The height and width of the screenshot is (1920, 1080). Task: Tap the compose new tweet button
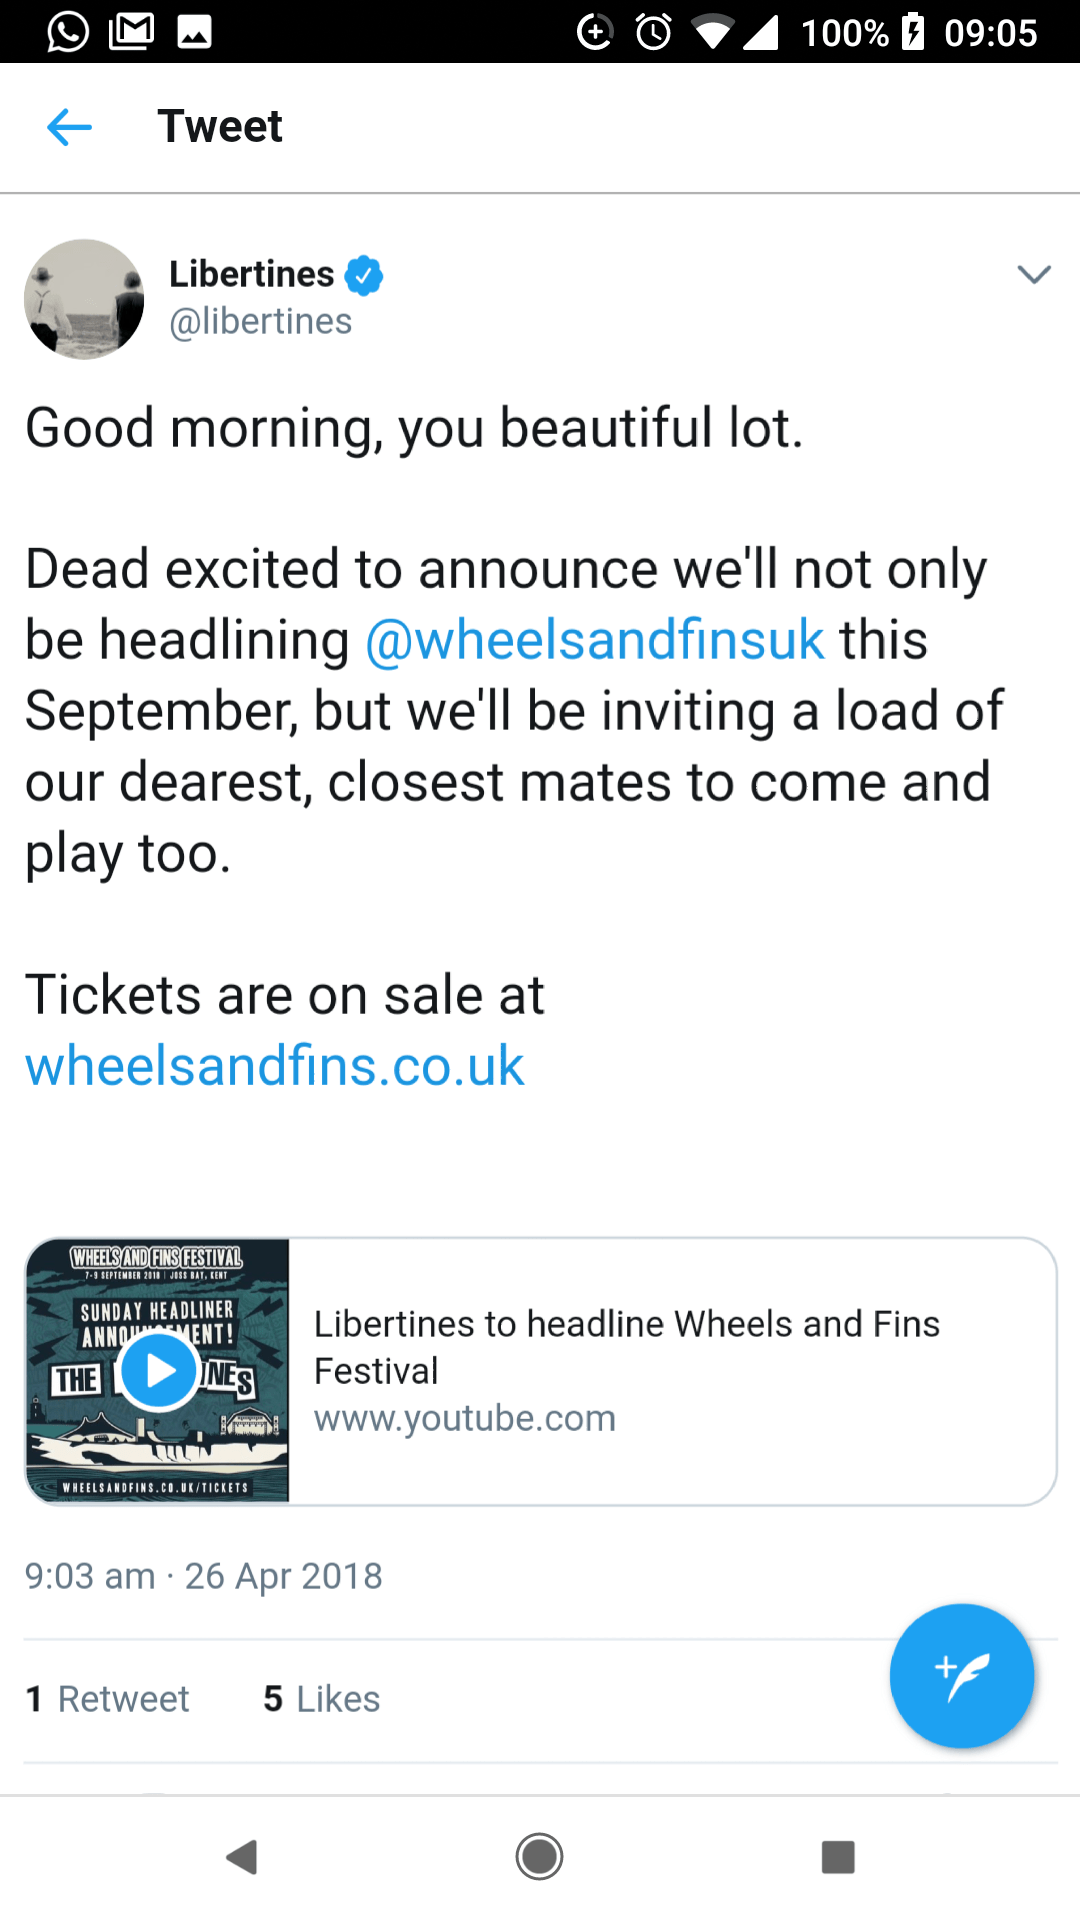coord(961,1676)
